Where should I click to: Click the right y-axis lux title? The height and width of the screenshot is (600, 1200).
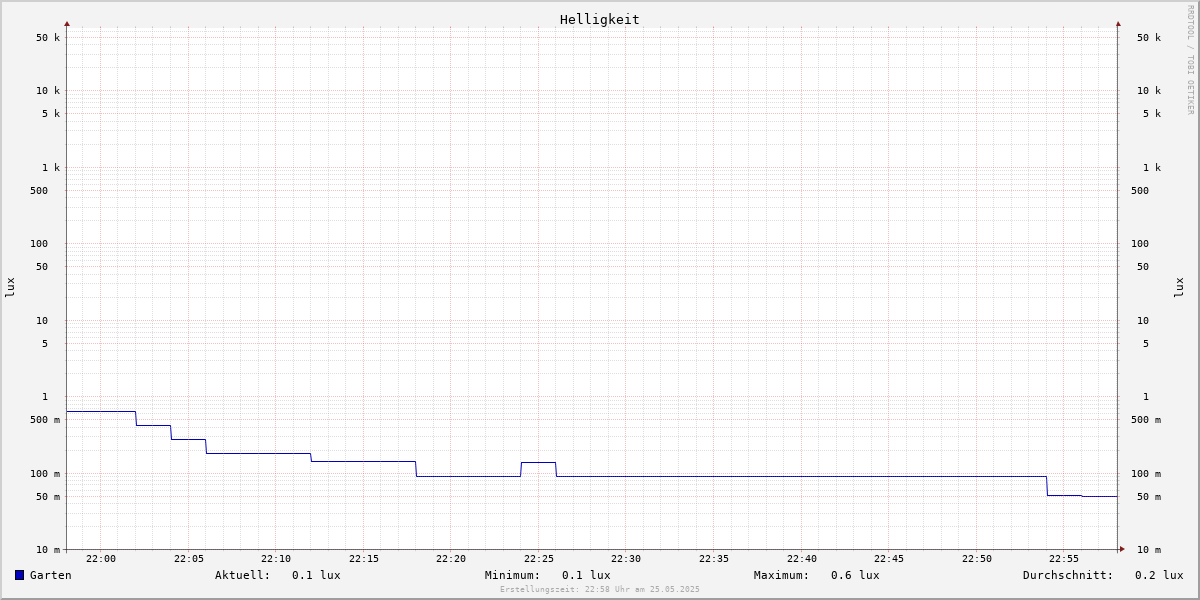point(1179,288)
